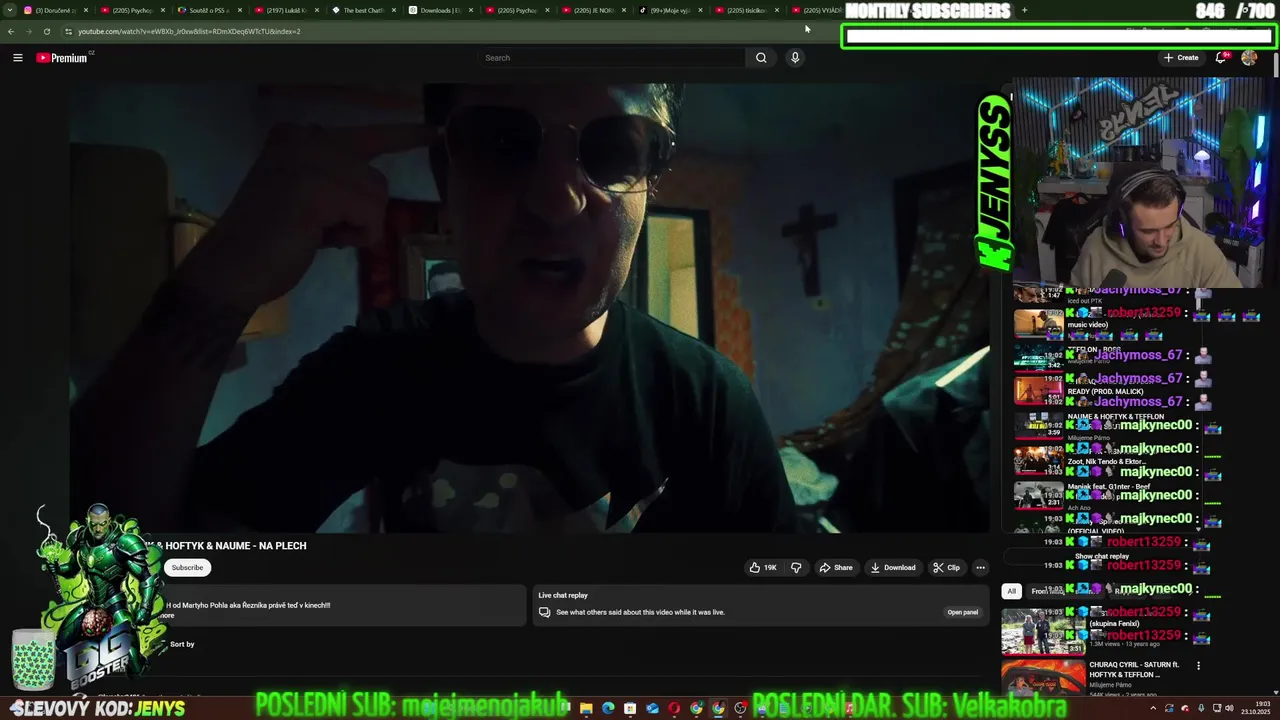Switch to the (2197) Lukáš browser tab

click(x=286, y=10)
